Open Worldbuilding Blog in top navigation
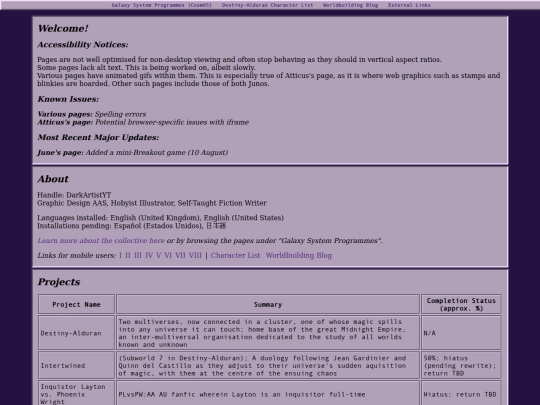Screen dimensions: 540x405 pos(351,5)
